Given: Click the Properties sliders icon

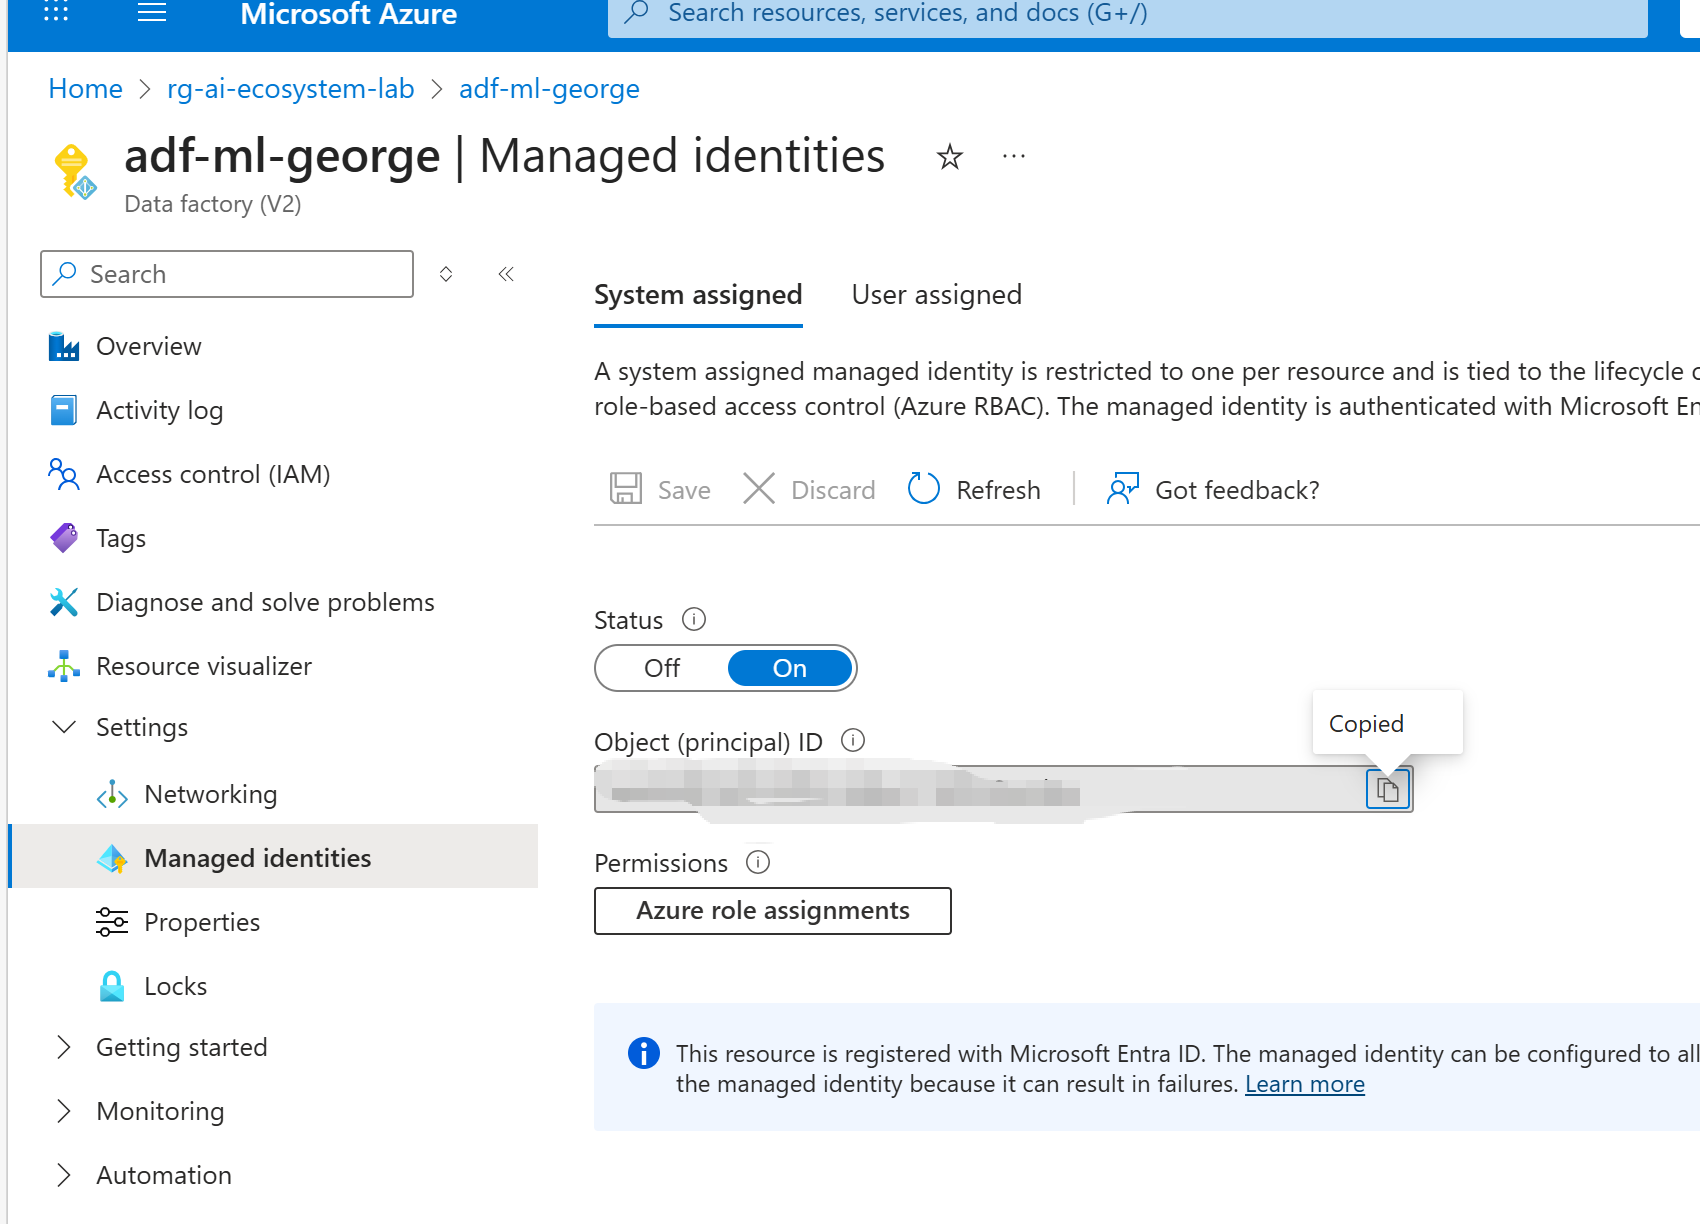Looking at the screenshot, I should click(112, 922).
